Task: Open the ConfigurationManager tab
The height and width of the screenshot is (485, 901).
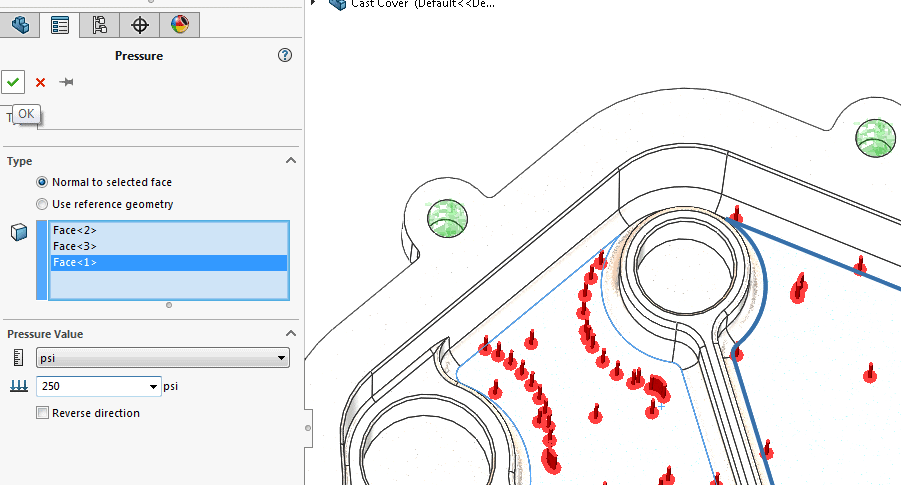Action: (x=99, y=24)
